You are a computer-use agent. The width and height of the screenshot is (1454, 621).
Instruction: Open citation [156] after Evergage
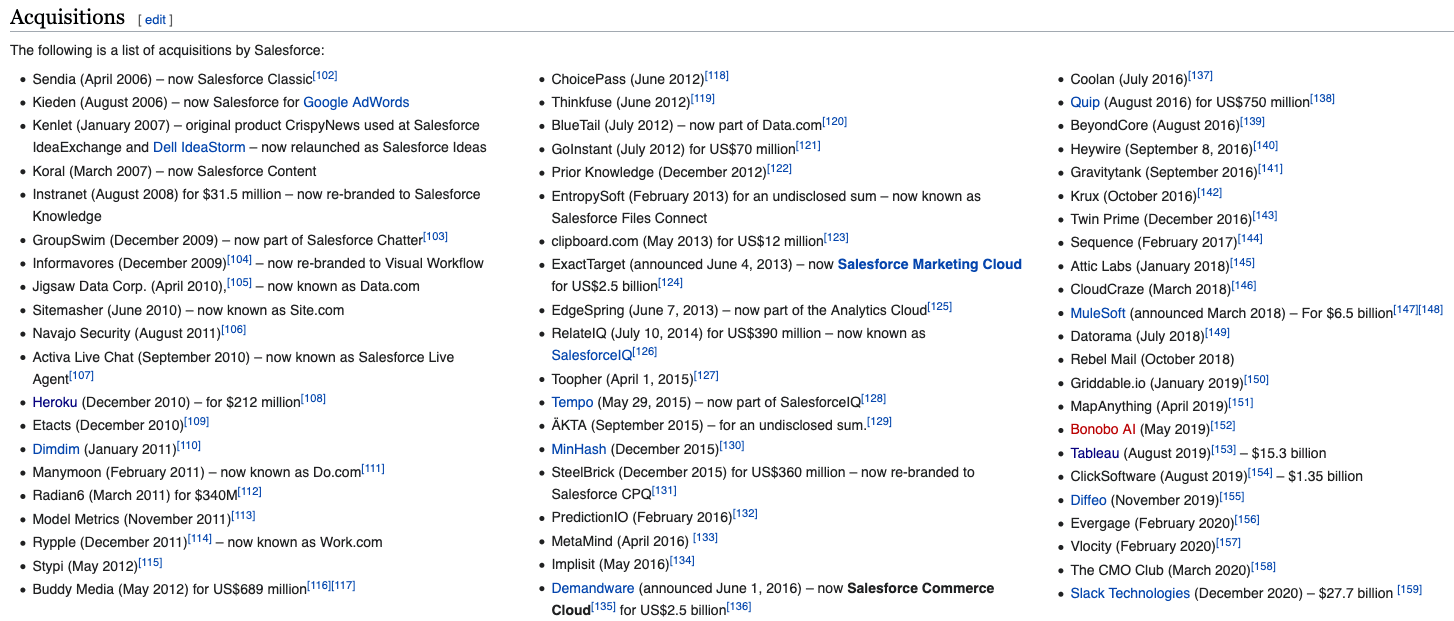1247,519
